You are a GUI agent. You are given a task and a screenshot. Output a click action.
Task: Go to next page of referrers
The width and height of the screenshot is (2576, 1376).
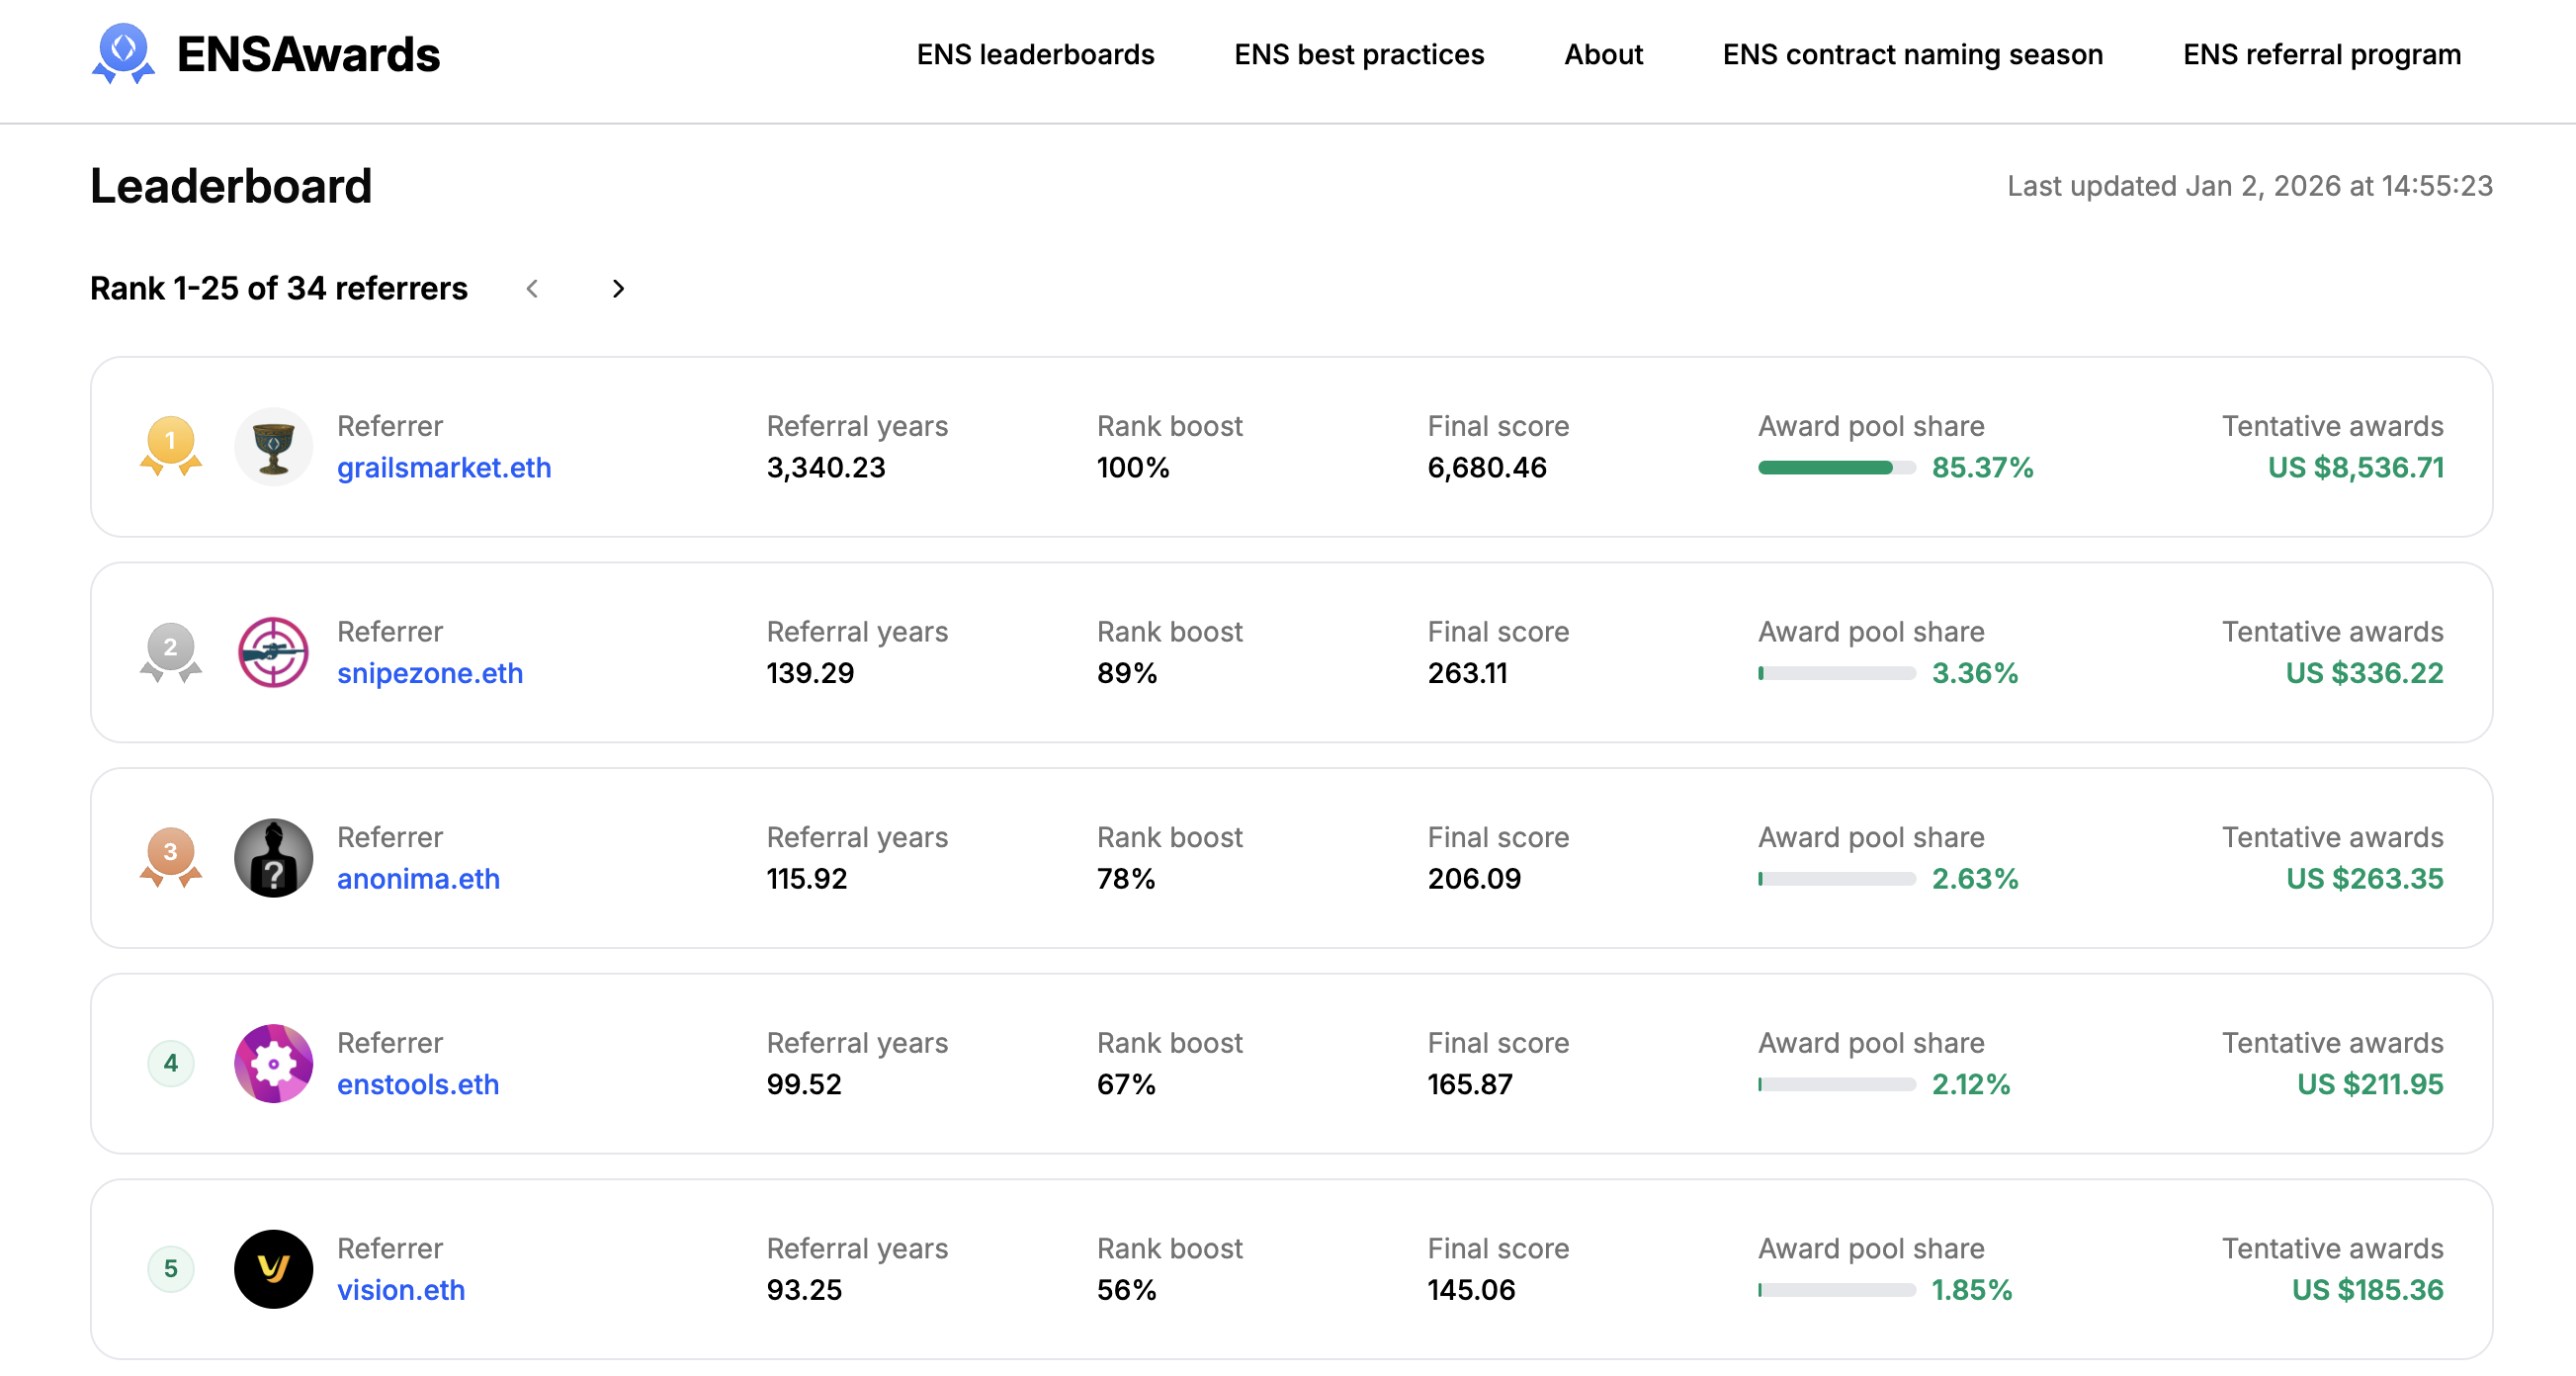(618, 289)
